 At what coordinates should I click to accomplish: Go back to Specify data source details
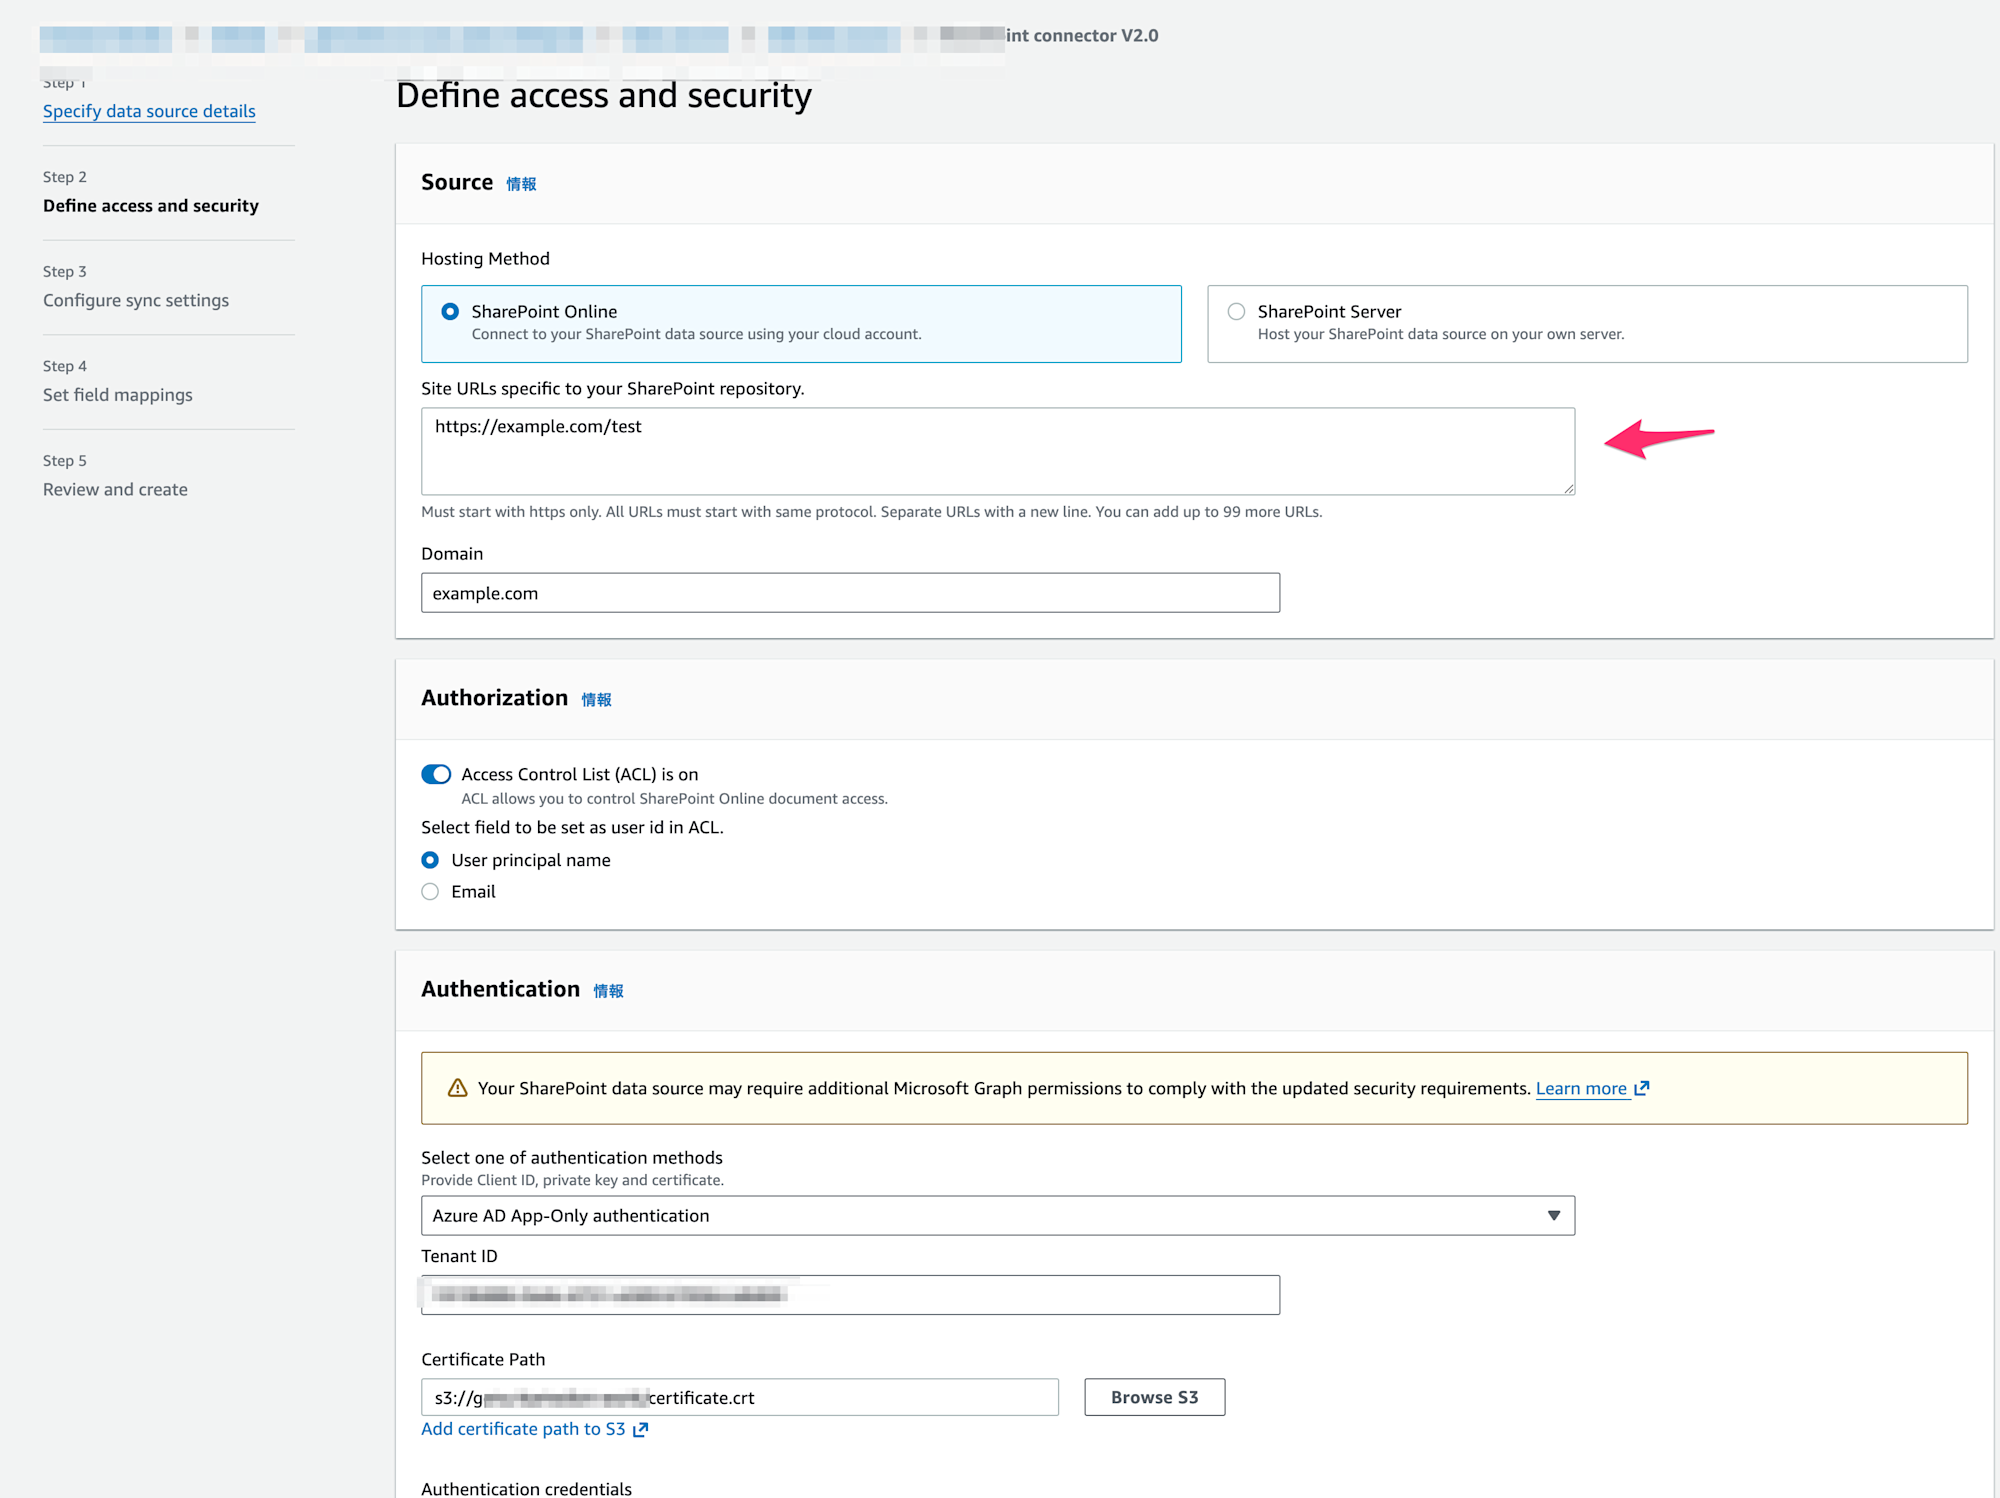tap(149, 111)
